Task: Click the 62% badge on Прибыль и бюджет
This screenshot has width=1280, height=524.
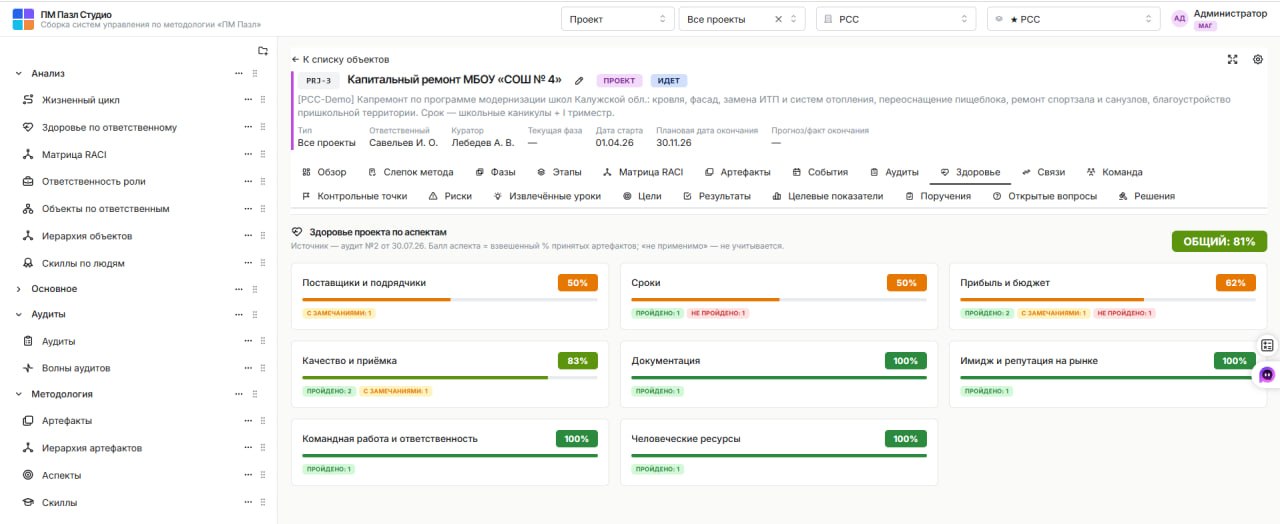Action: pos(1235,282)
